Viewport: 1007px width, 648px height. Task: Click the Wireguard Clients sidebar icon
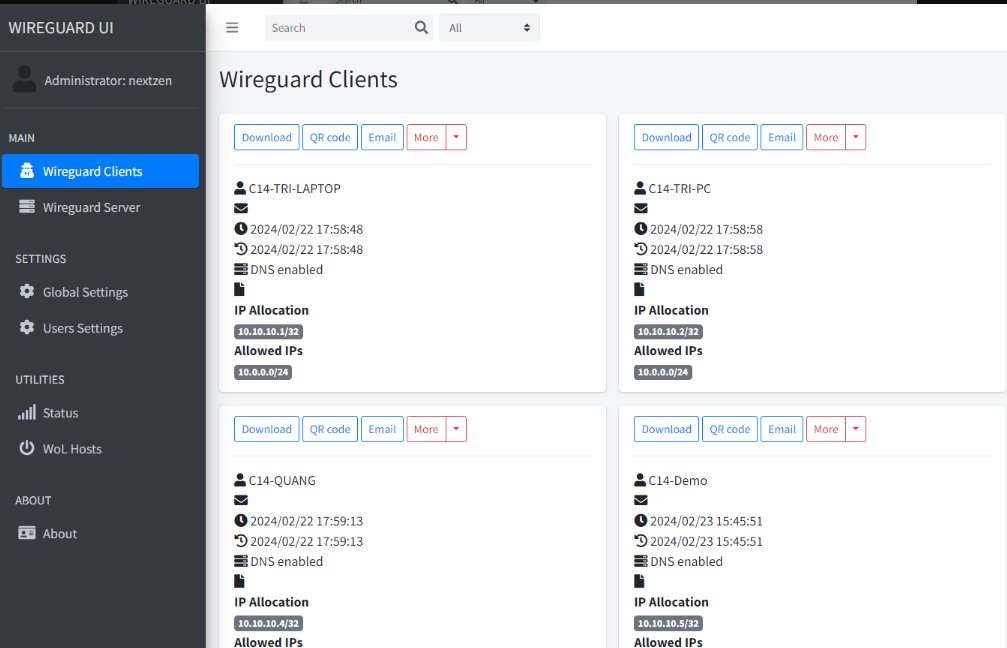coord(26,171)
